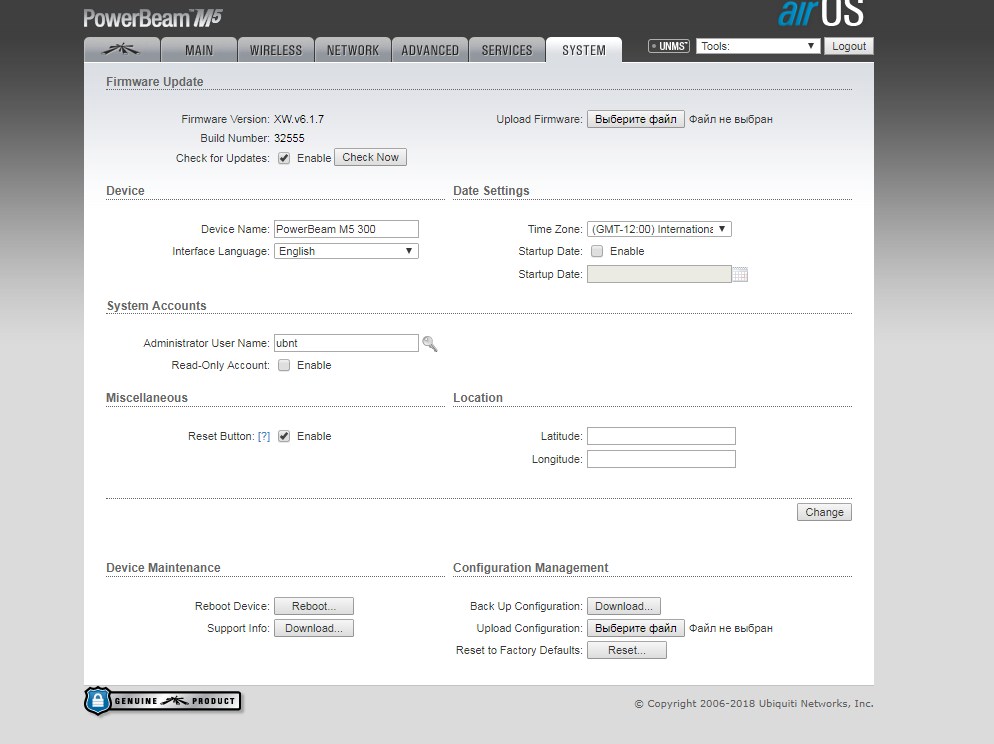The image size is (994, 744).
Task: Click the build number 32555
Action: point(289,138)
